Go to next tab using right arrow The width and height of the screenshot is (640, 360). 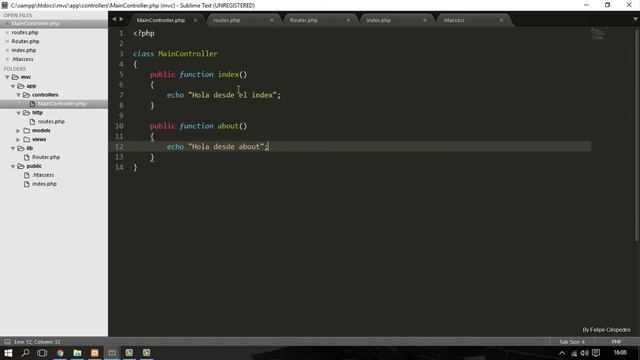121,19
